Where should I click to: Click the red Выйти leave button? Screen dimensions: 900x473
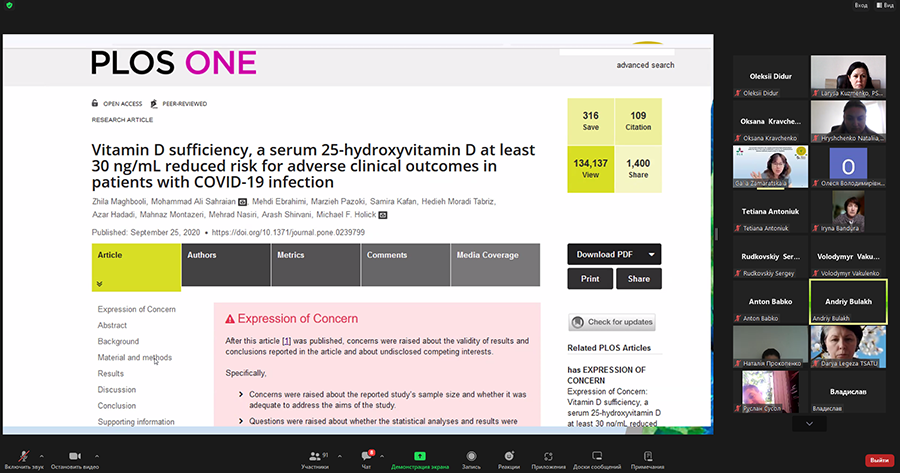click(x=879, y=460)
